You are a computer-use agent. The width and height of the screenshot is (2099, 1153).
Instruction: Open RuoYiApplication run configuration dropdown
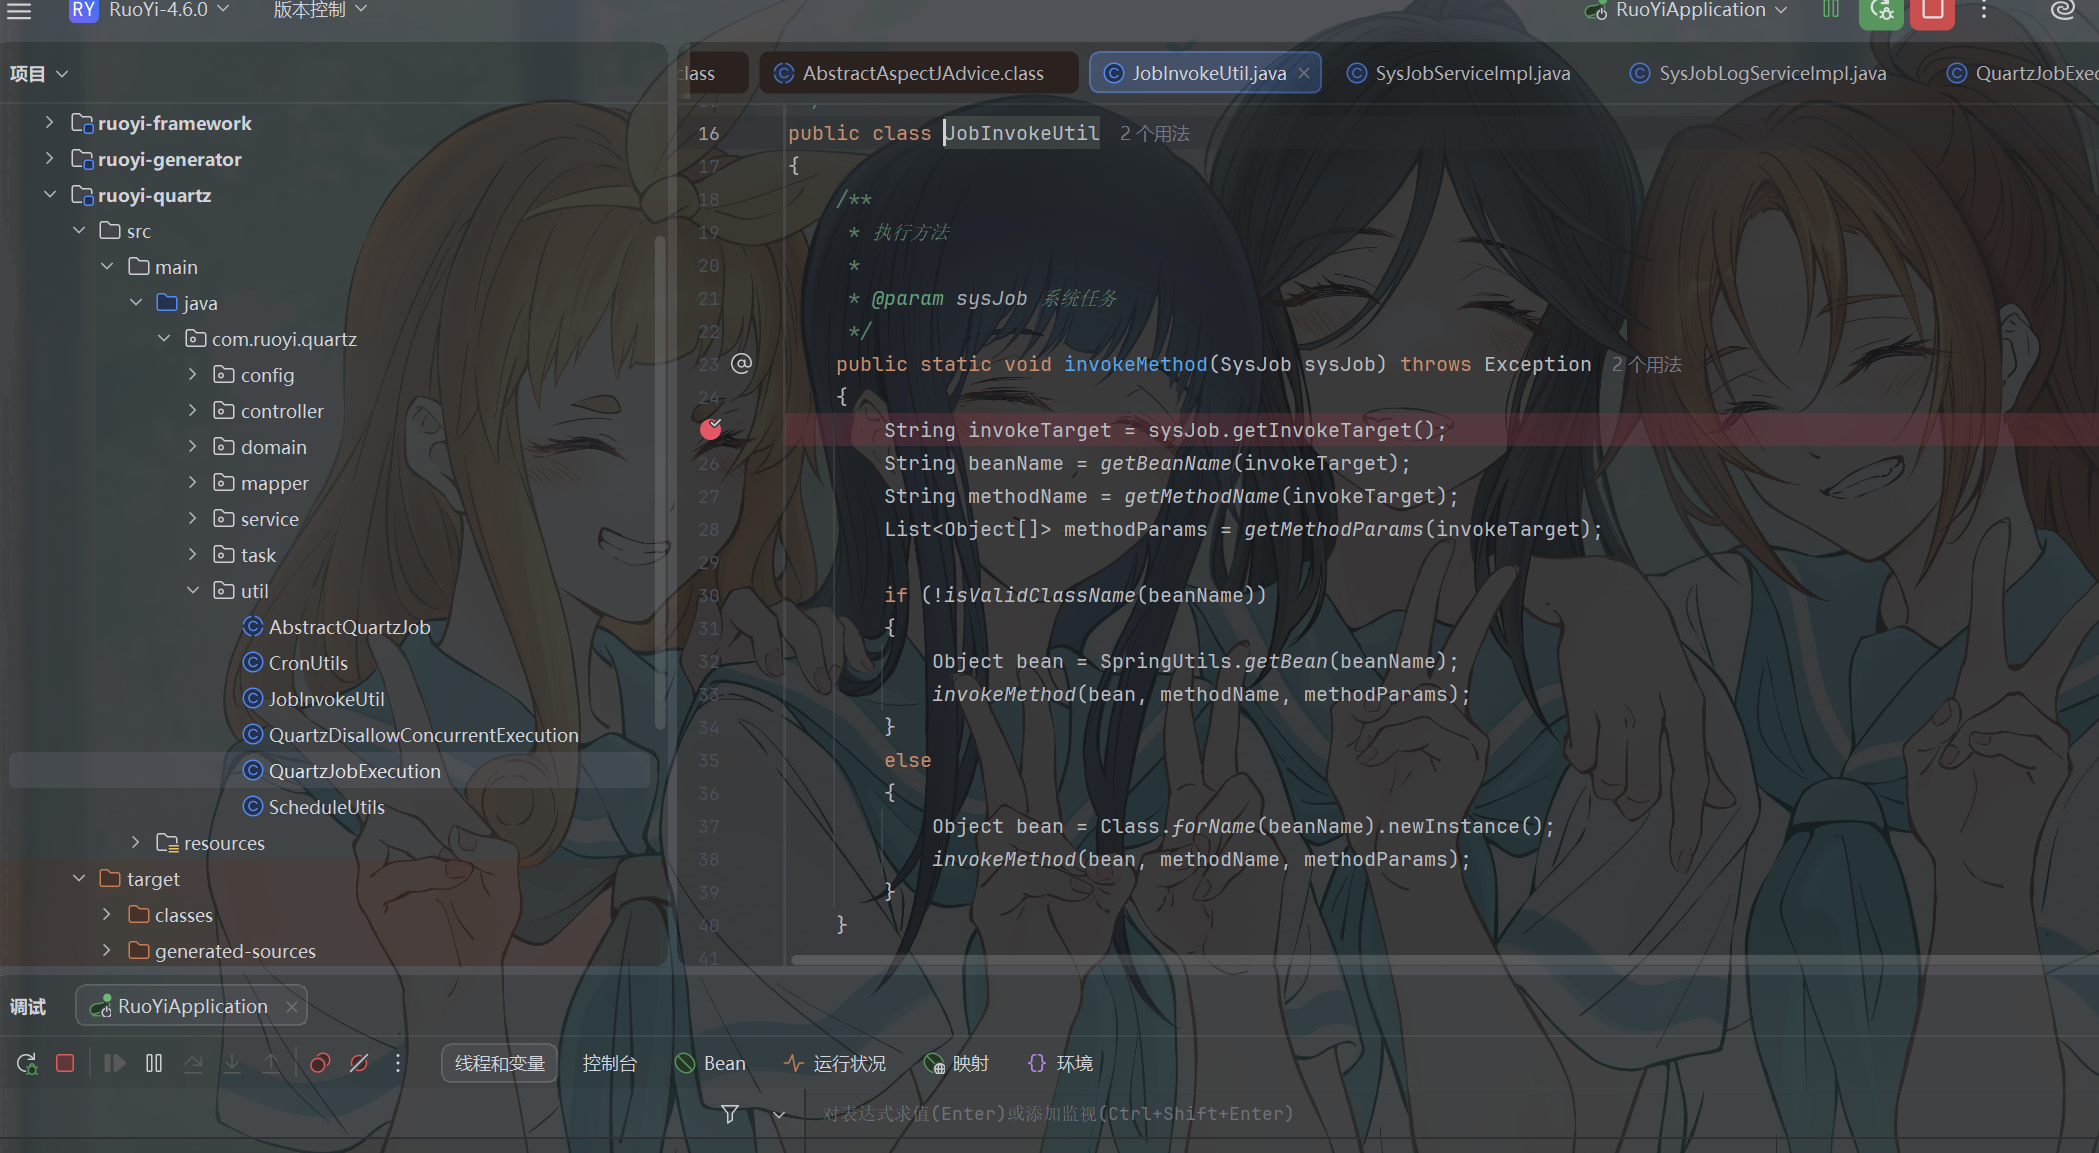click(1687, 11)
